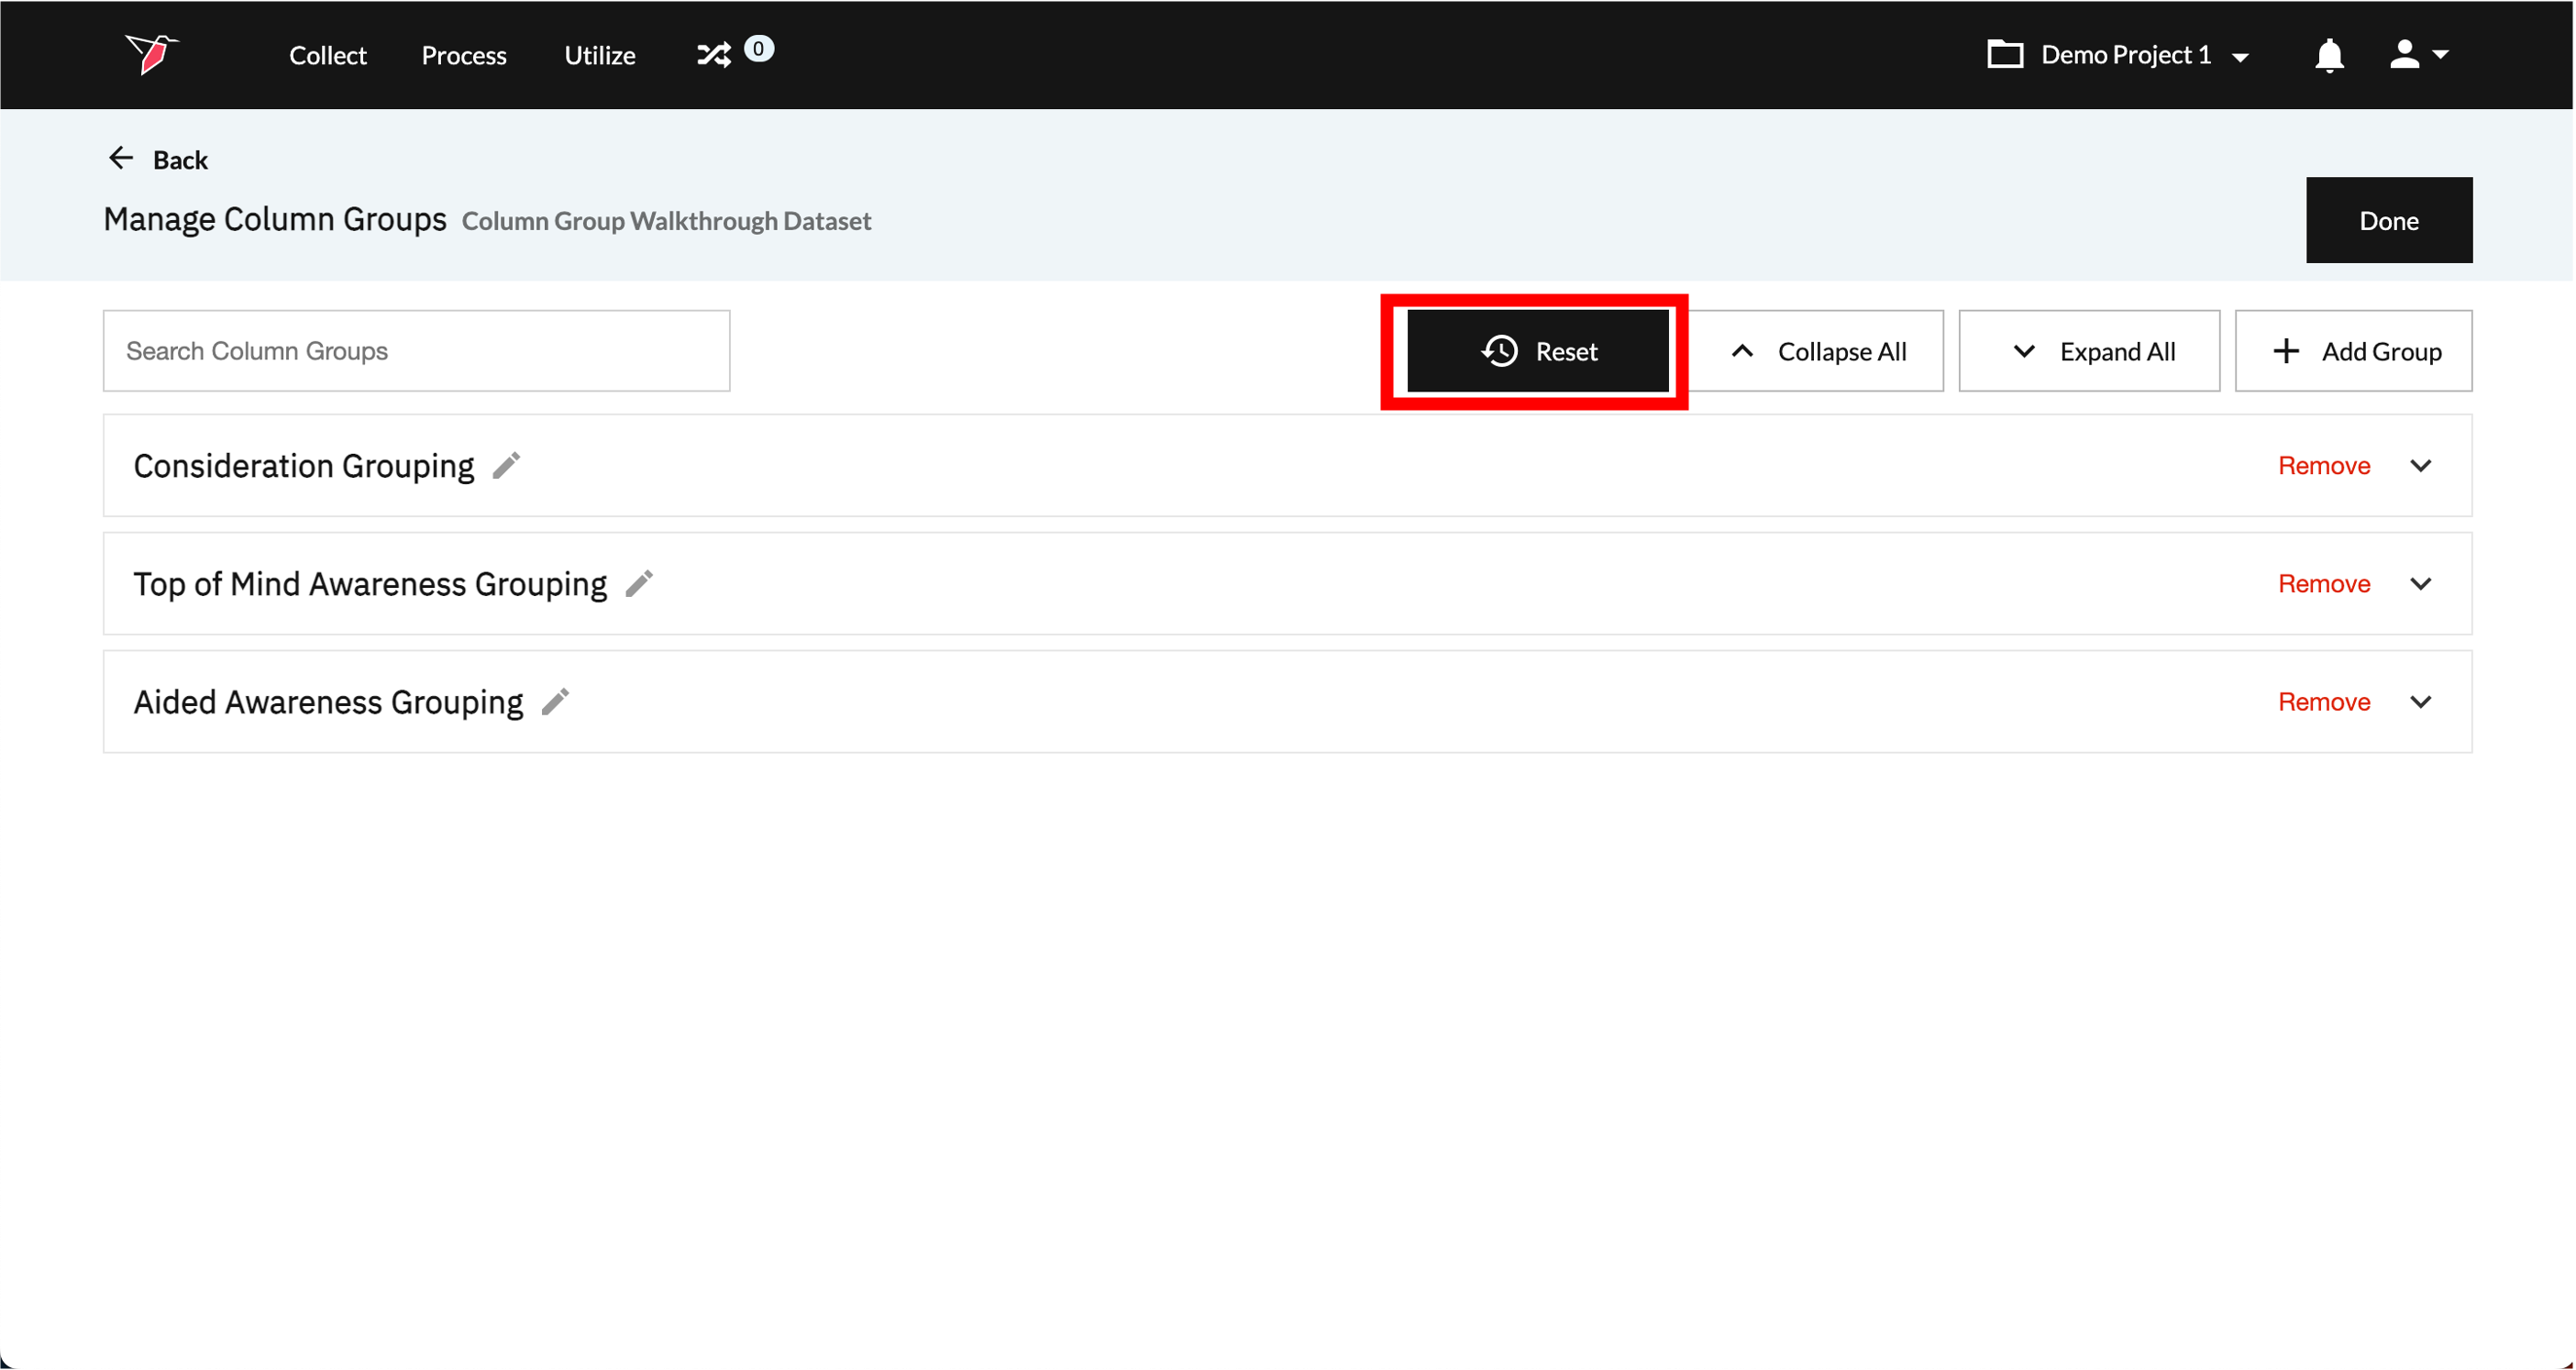Click pencil icon beside Top of Mind Awareness Grouping
Image resolution: width=2576 pixels, height=1370 pixels.
click(639, 584)
